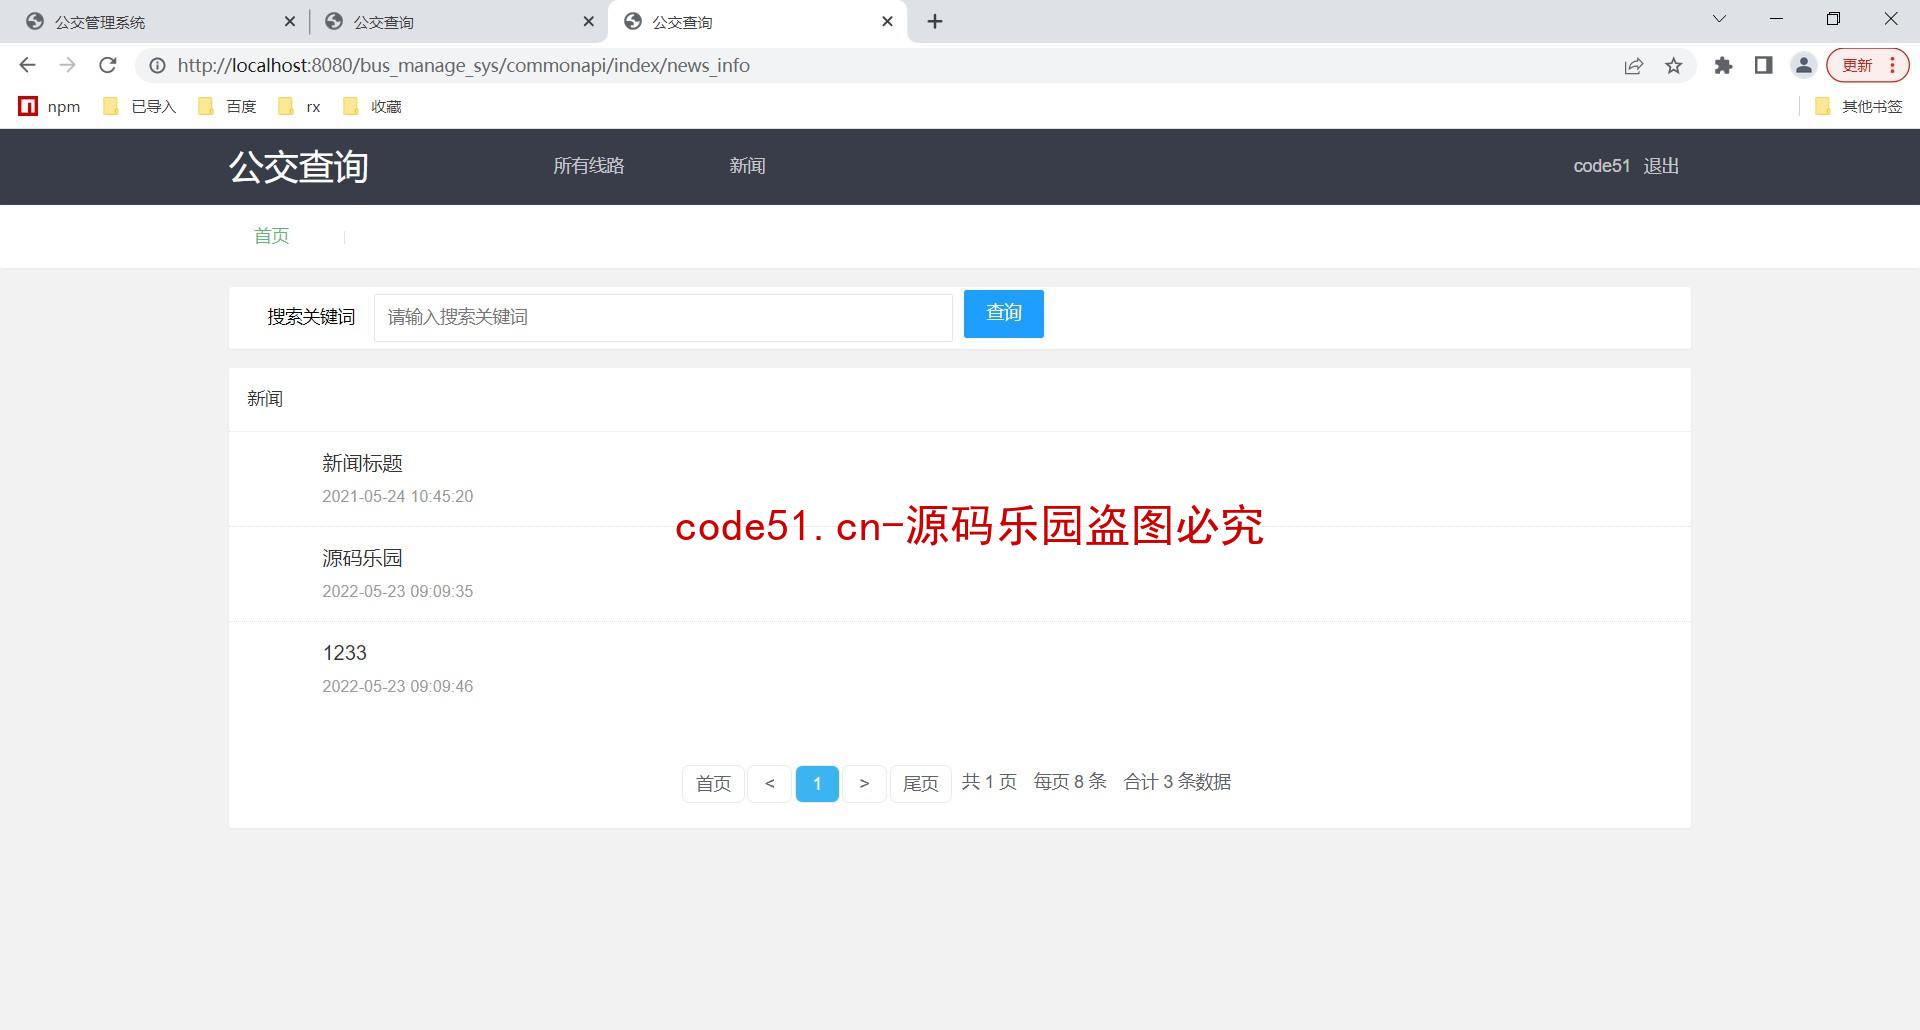Open the extensions puzzle icon

click(1723, 66)
